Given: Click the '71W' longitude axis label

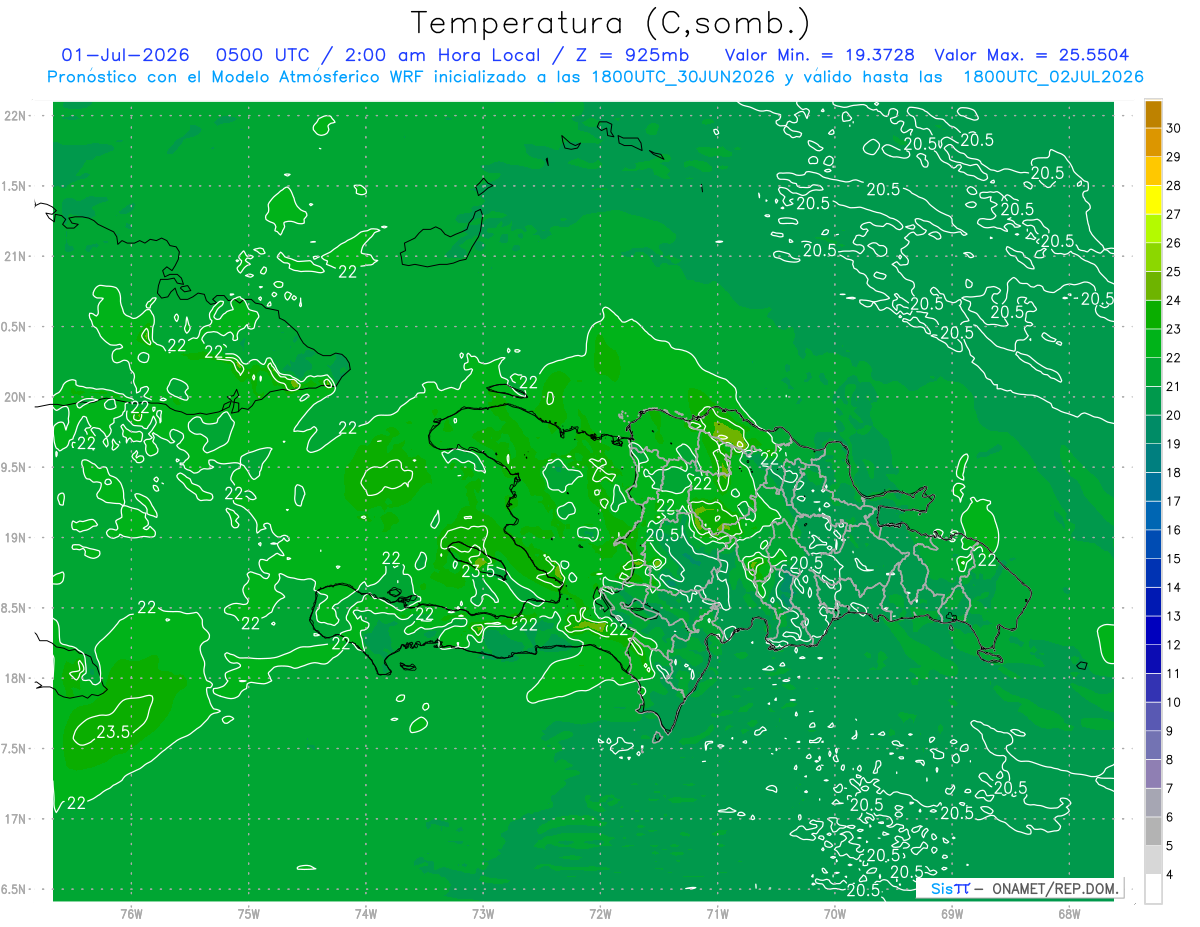Looking at the screenshot, I should (x=717, y=913).
